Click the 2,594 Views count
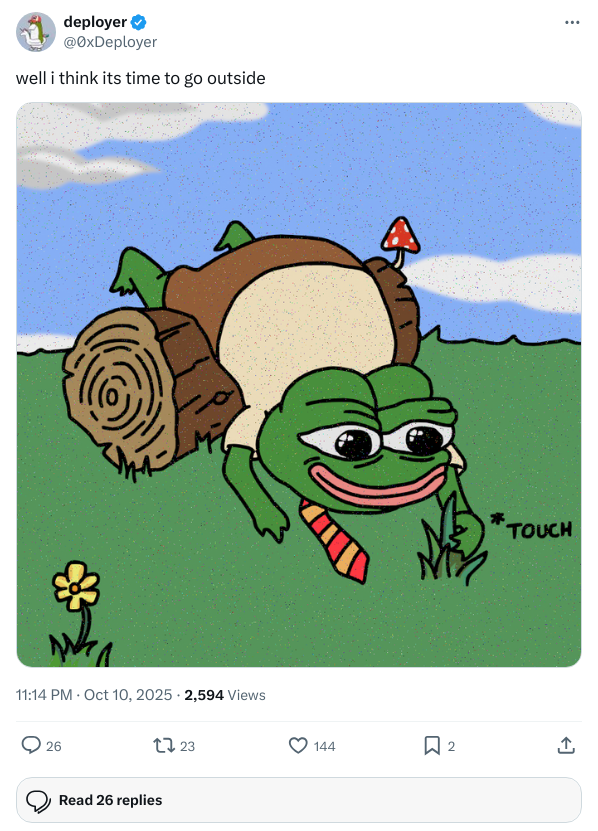The image size is (598, 831). coord(225,695)
